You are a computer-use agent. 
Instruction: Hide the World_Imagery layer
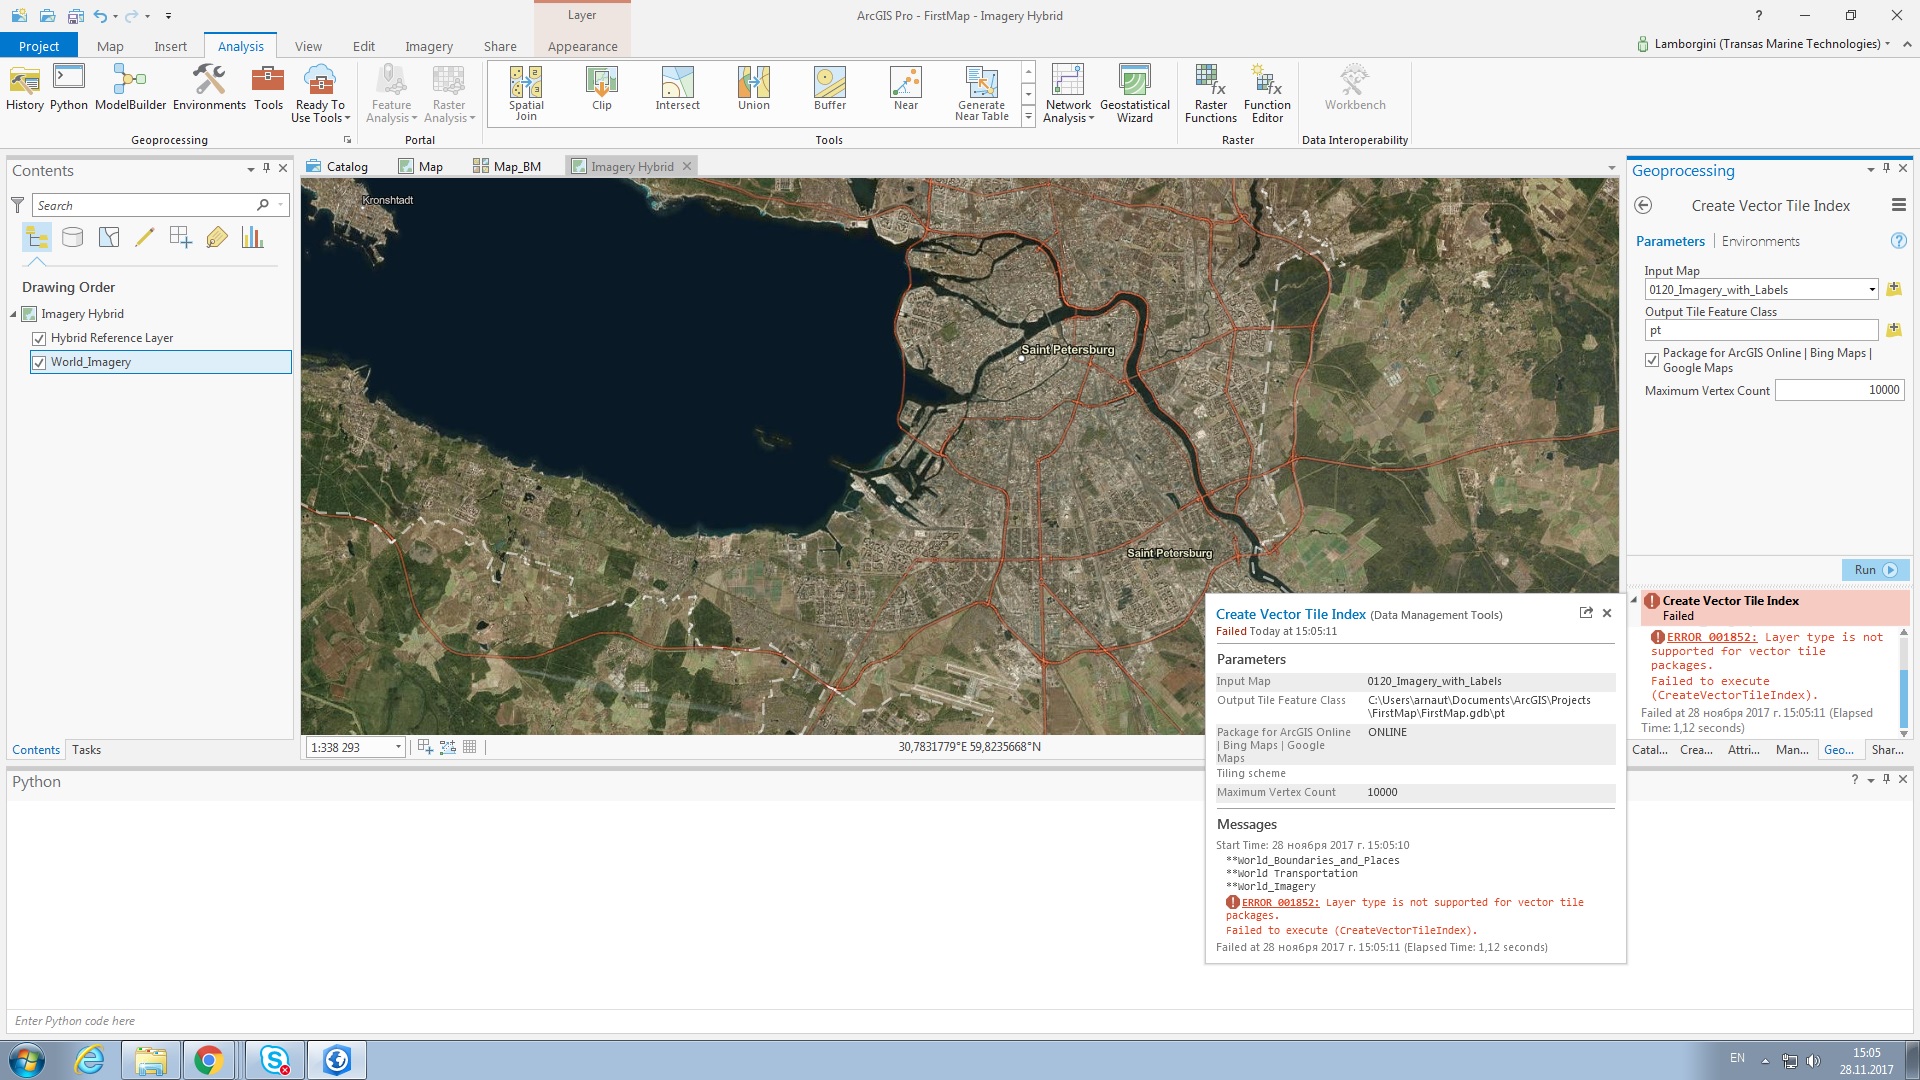pyautogui.click(x=38, y=361)
